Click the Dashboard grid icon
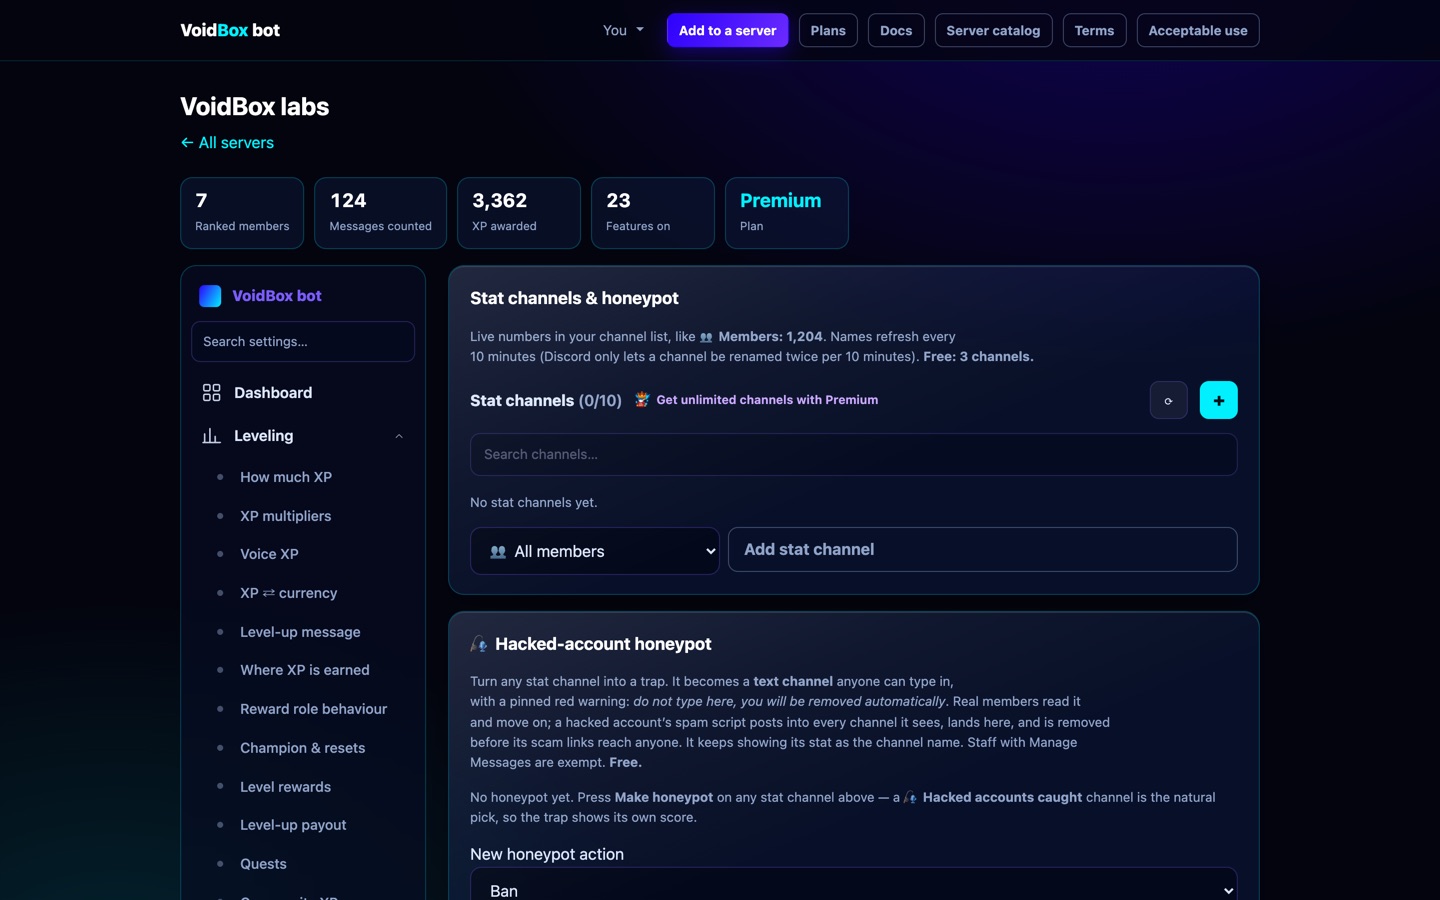1440x900 pixels. (211, 393)
